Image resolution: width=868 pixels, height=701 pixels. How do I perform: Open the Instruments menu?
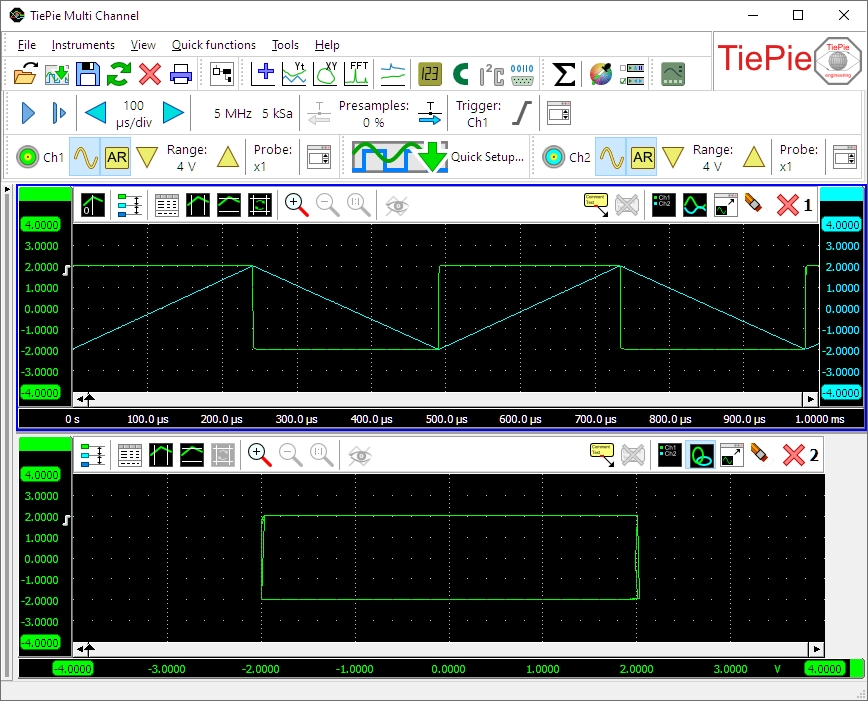[x=83, y=45]
